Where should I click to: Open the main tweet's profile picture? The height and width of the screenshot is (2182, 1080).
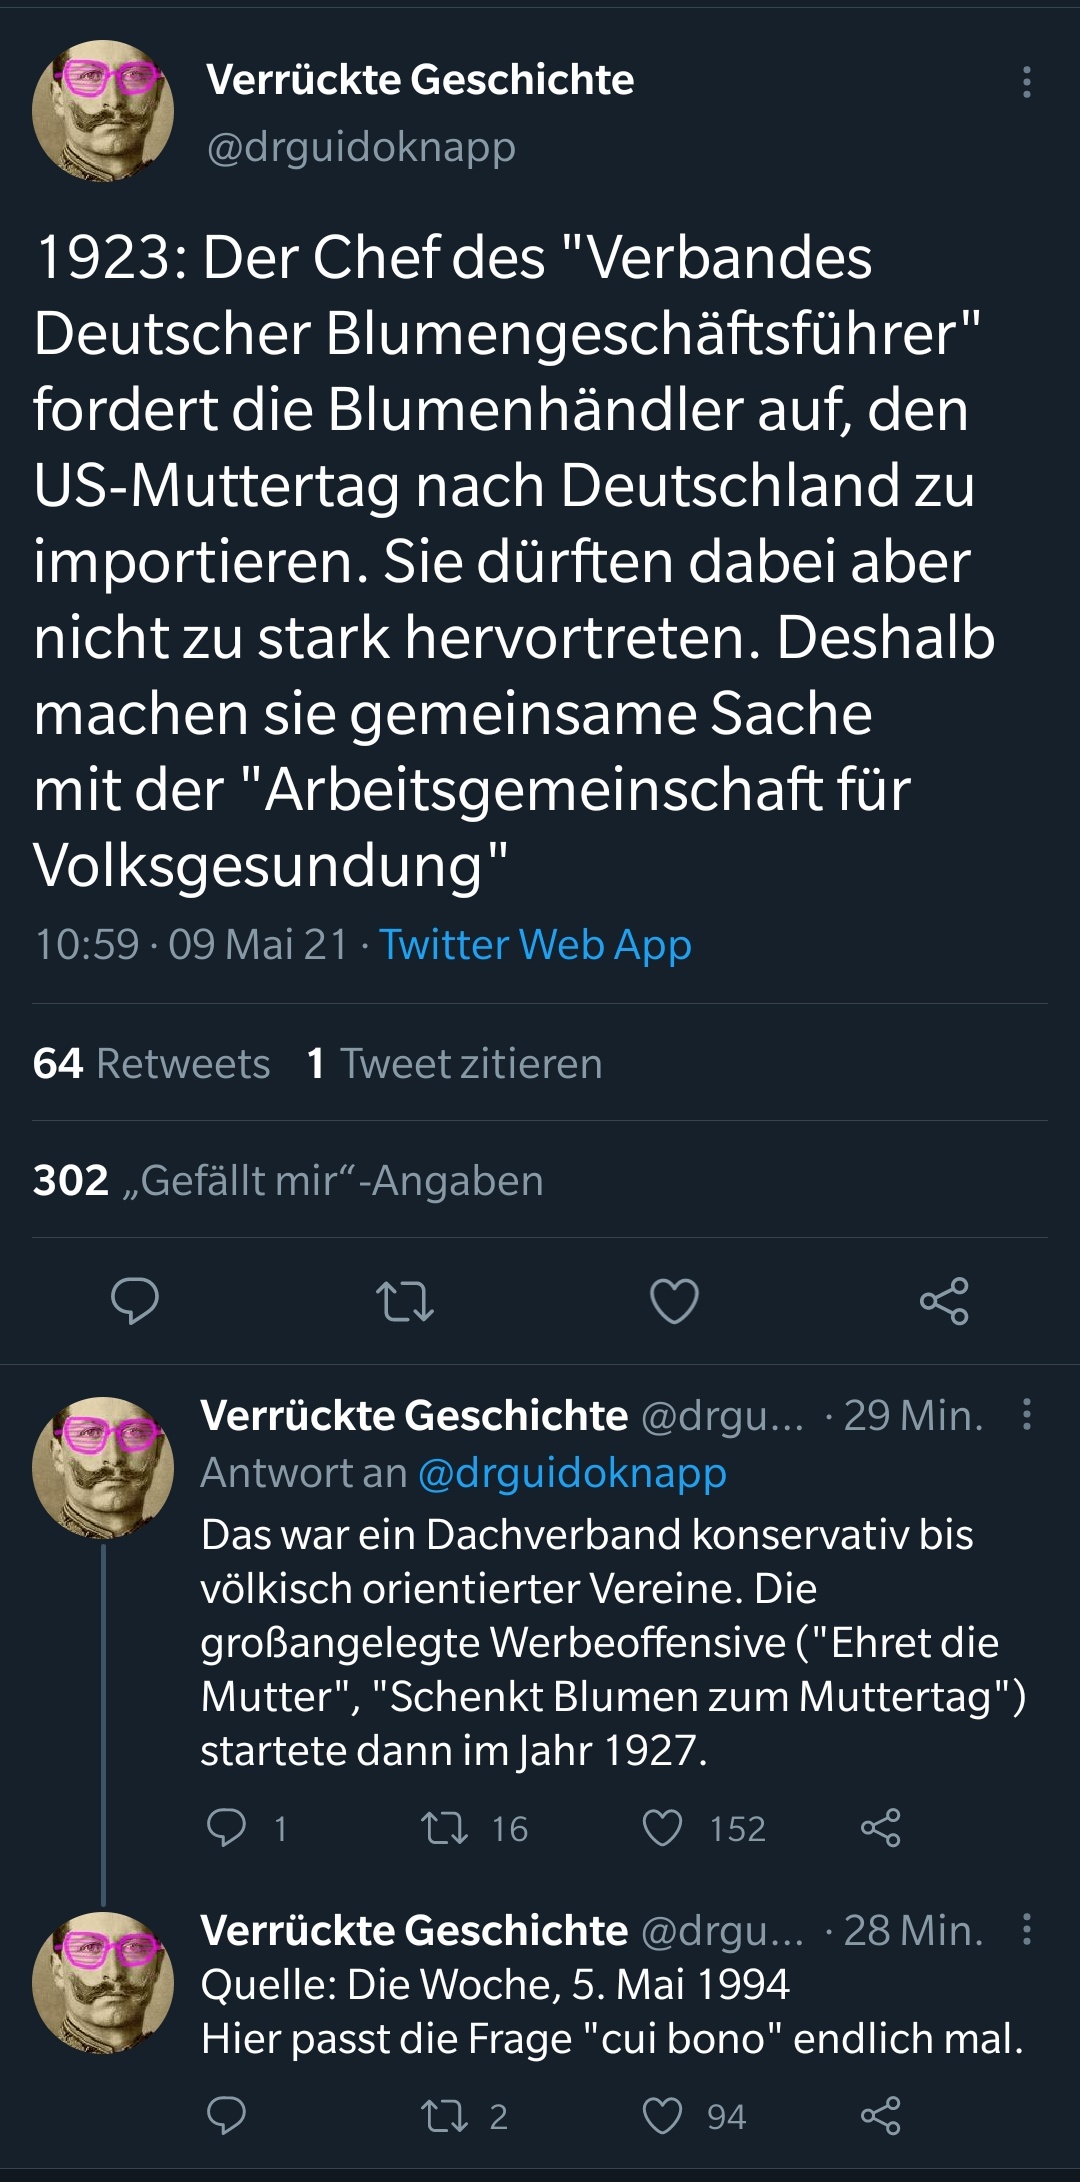[x=103, y=111]
